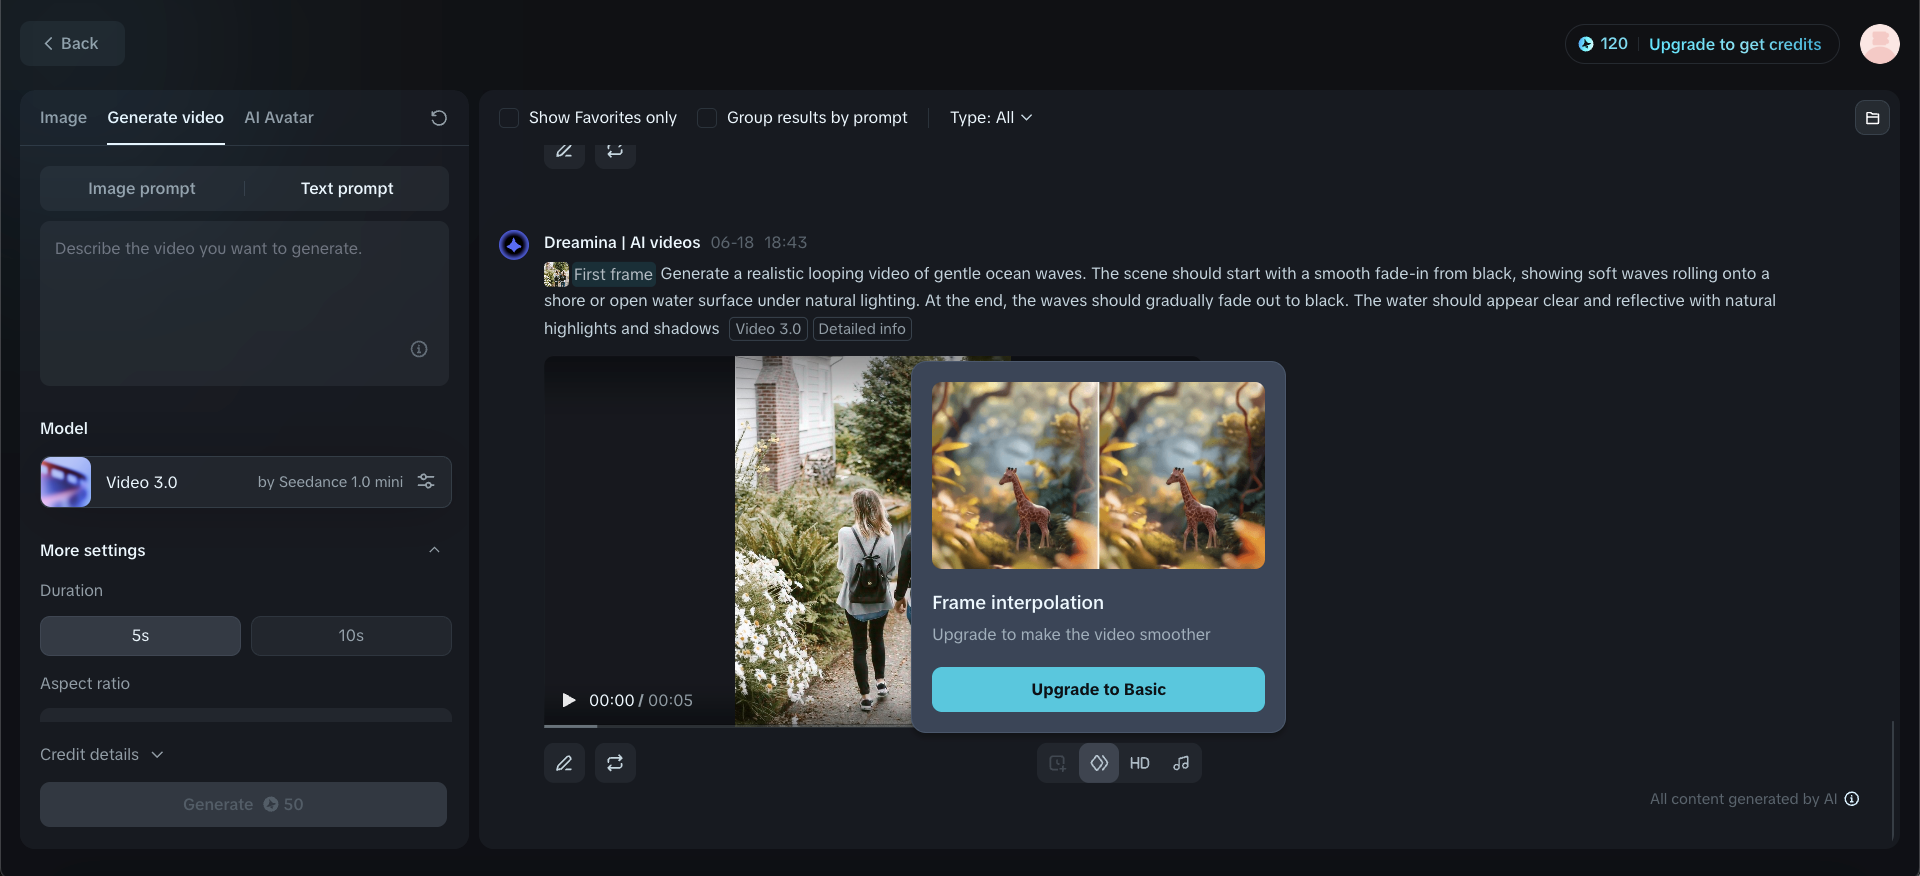
Task: Click the info icon beside 'All content generated by AI'
Action: [1852, 799]
